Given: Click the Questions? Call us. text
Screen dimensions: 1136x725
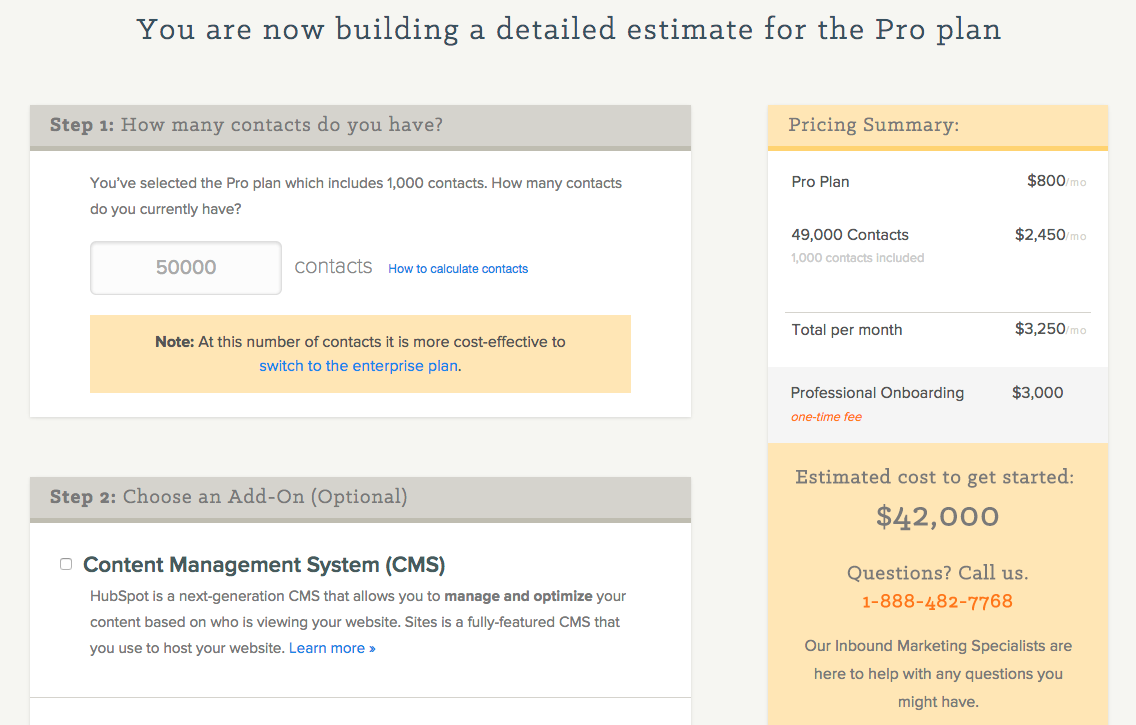Looking at the screenshot, I should [x=937, y=573].
